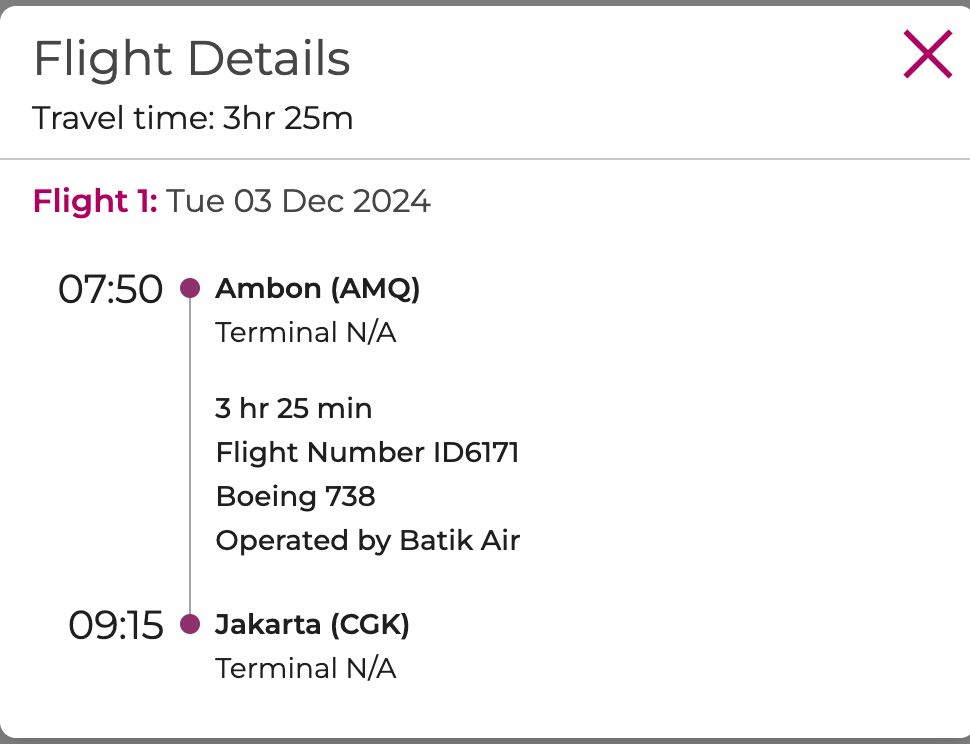This screenshot has height=744, width=970.
Task: Click the departure Terminal N/A text
Action: point(306,332)
